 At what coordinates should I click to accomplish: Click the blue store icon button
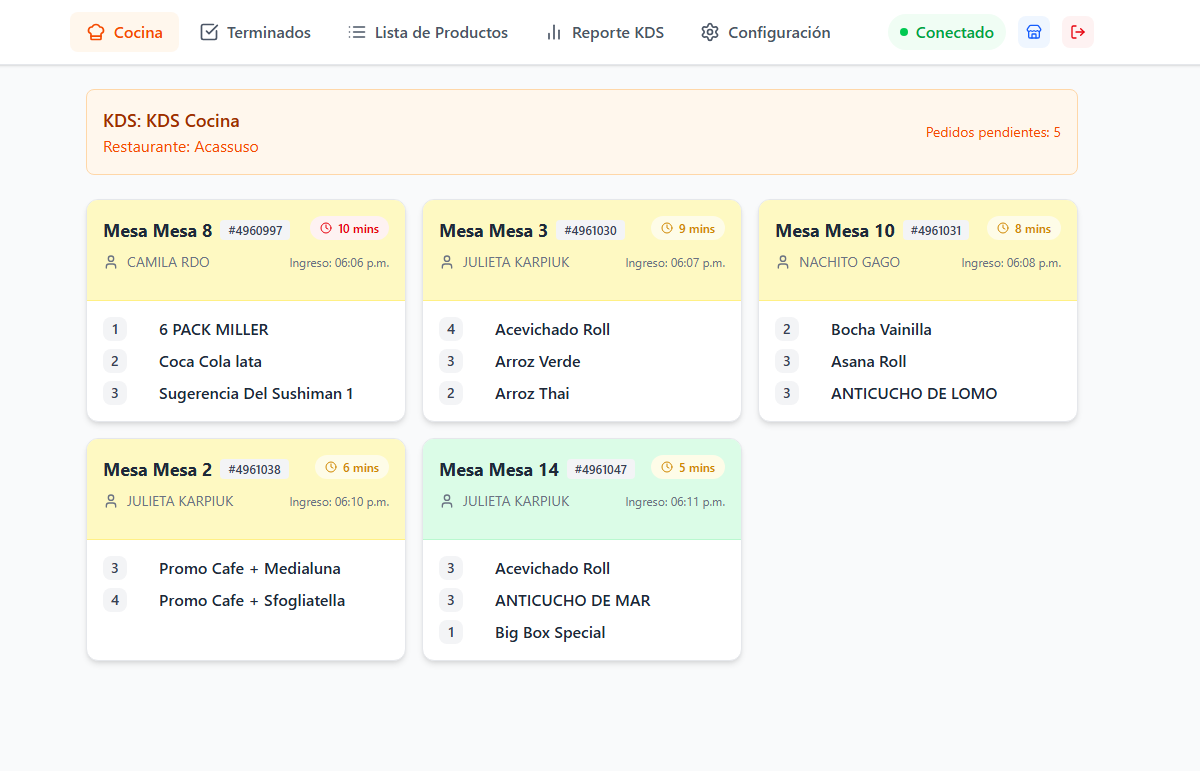(1034, 32)
